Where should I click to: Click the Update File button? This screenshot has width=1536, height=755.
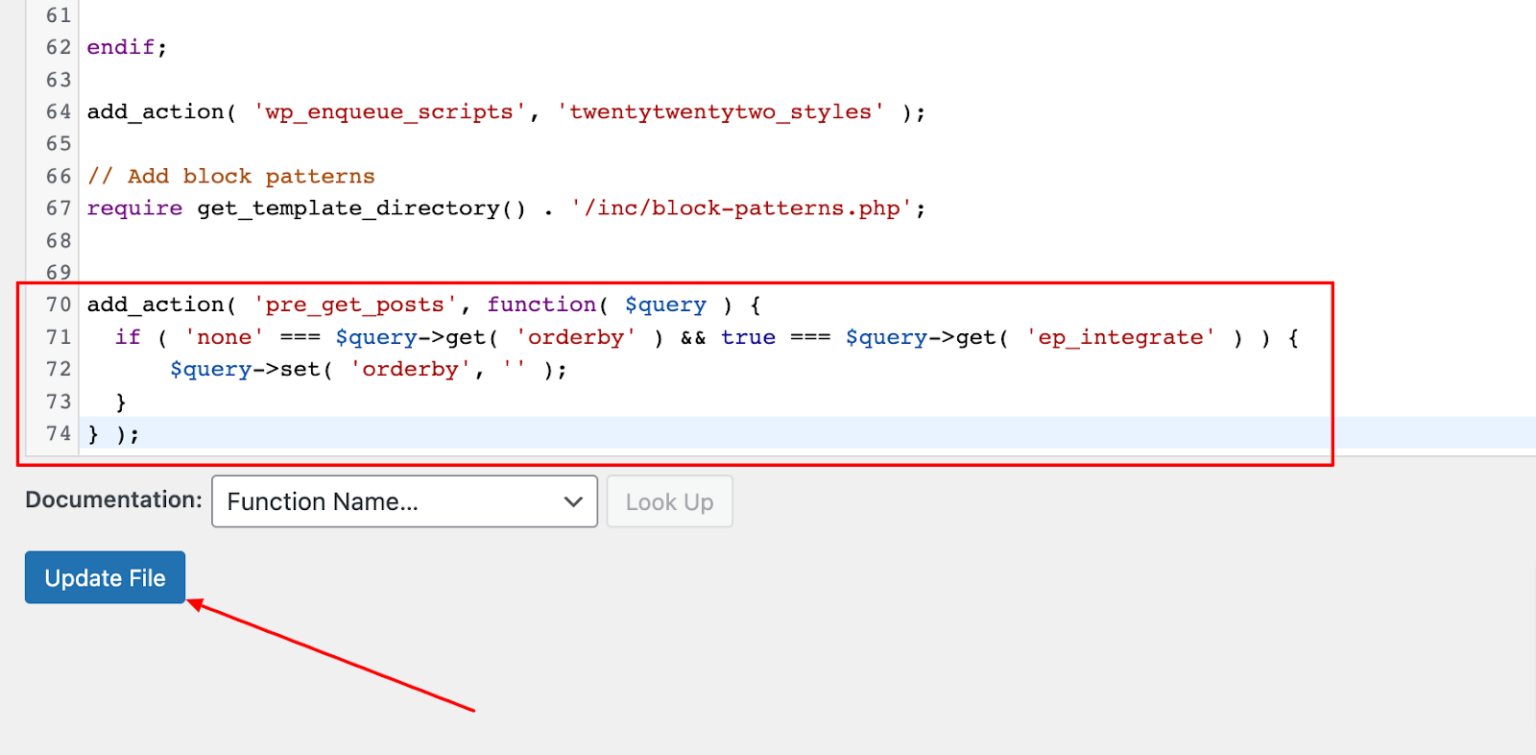104,577
